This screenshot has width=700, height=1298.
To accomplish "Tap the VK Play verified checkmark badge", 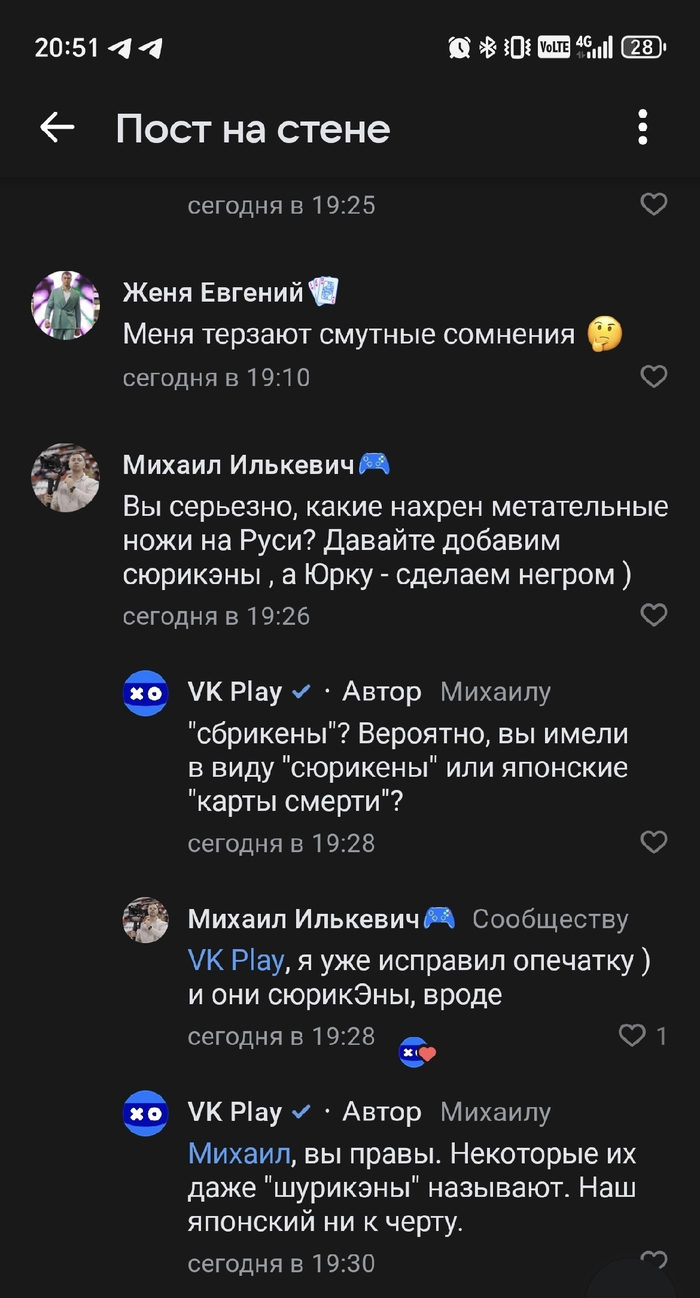I will [x=300, y=691].
